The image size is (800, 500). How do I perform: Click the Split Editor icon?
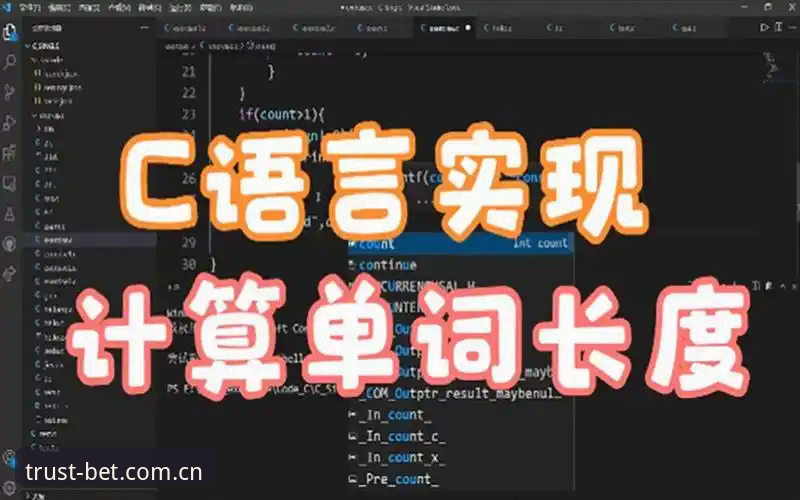coord(778,27)
